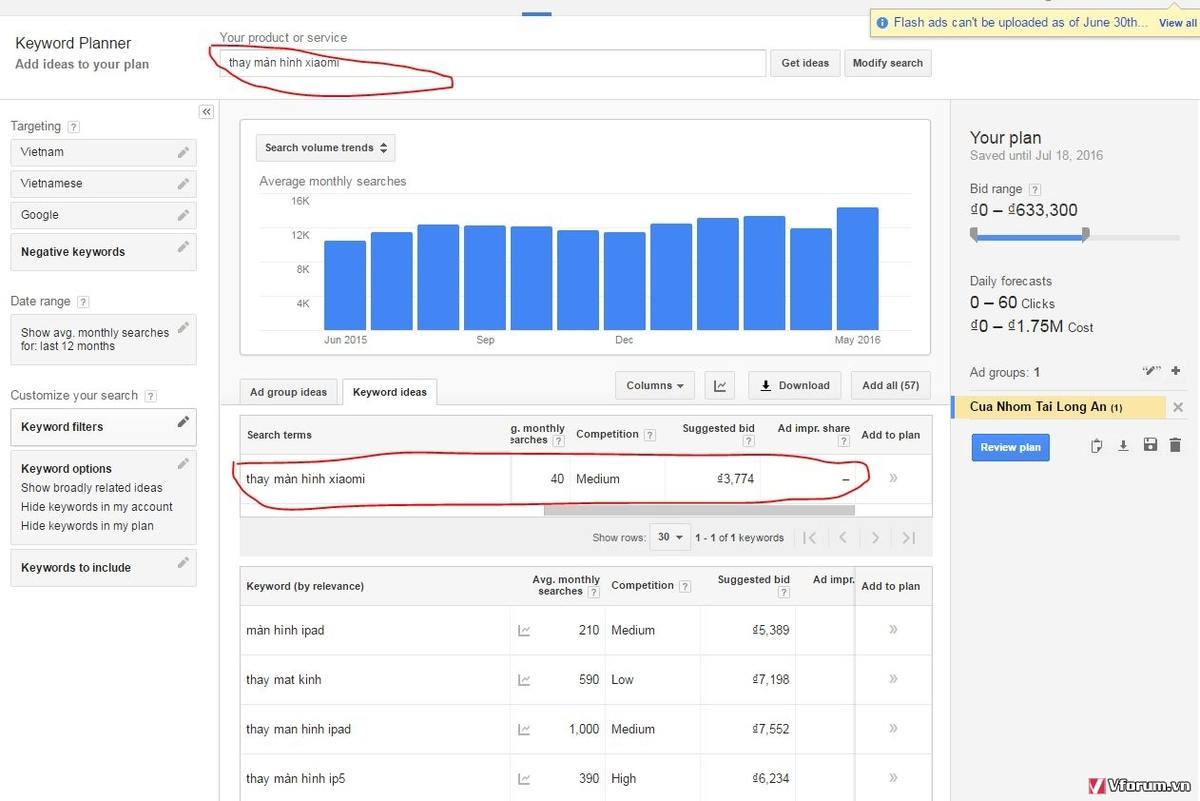Add 'thay màn hình xiaomi' to plan arrows
Viewport: 1200px width, 801px height.
tap(893, 478)
